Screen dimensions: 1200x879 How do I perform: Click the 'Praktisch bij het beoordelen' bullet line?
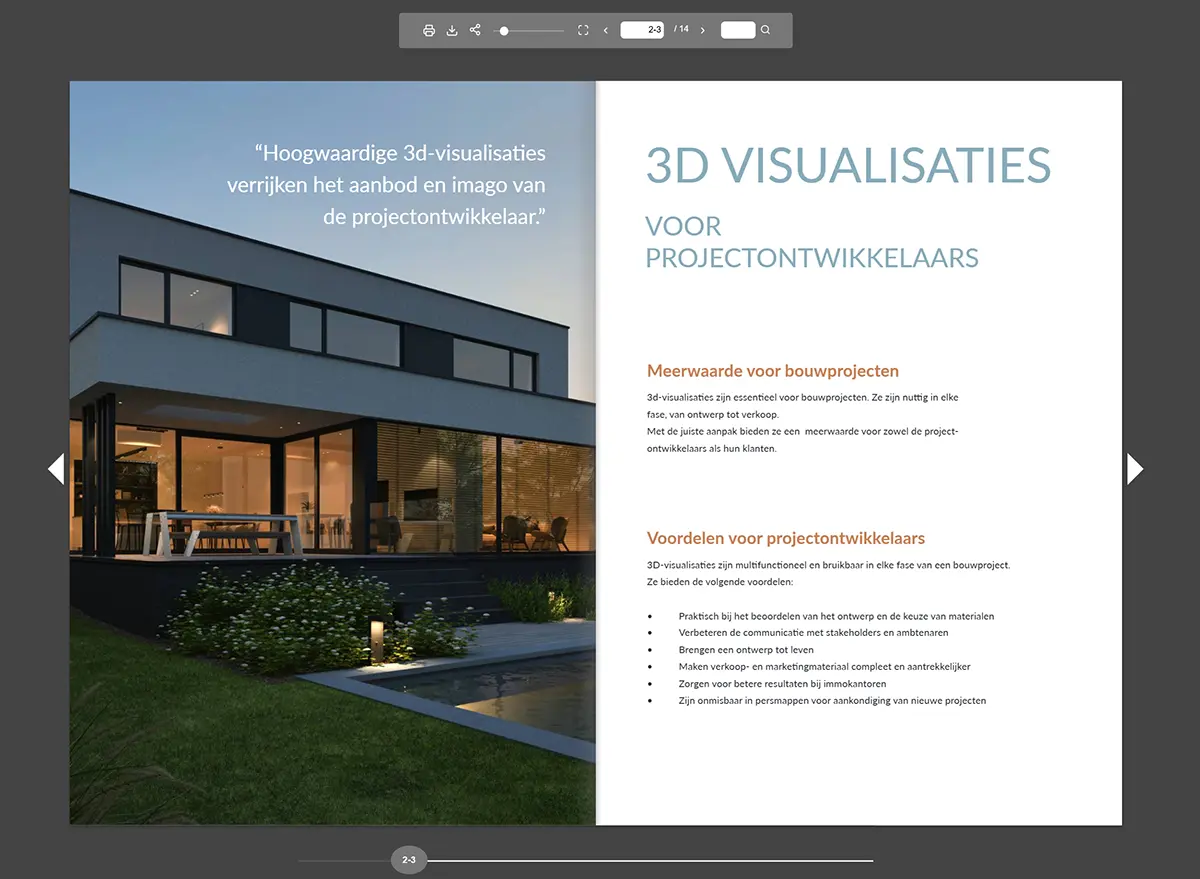[x=836, y=616]
